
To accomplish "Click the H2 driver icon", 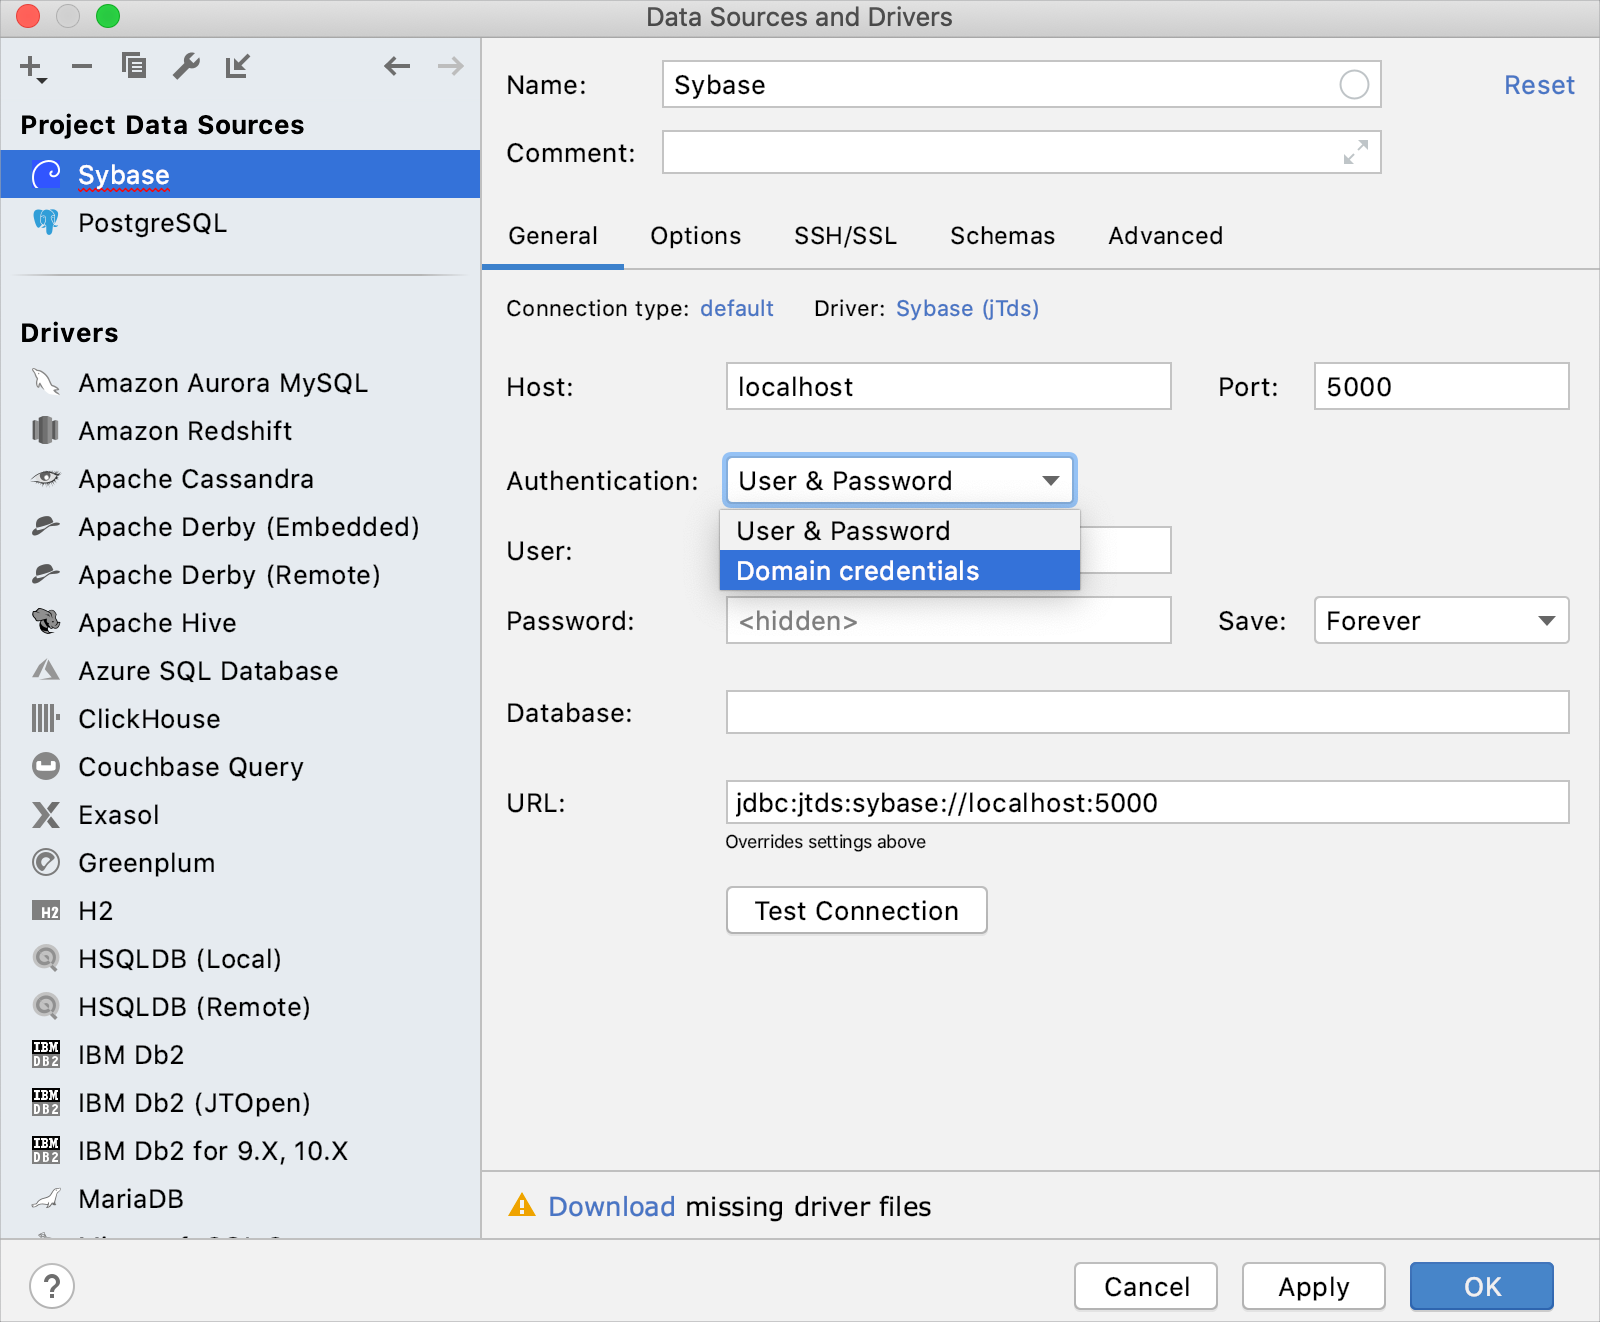I will click(x=46, y=911).
